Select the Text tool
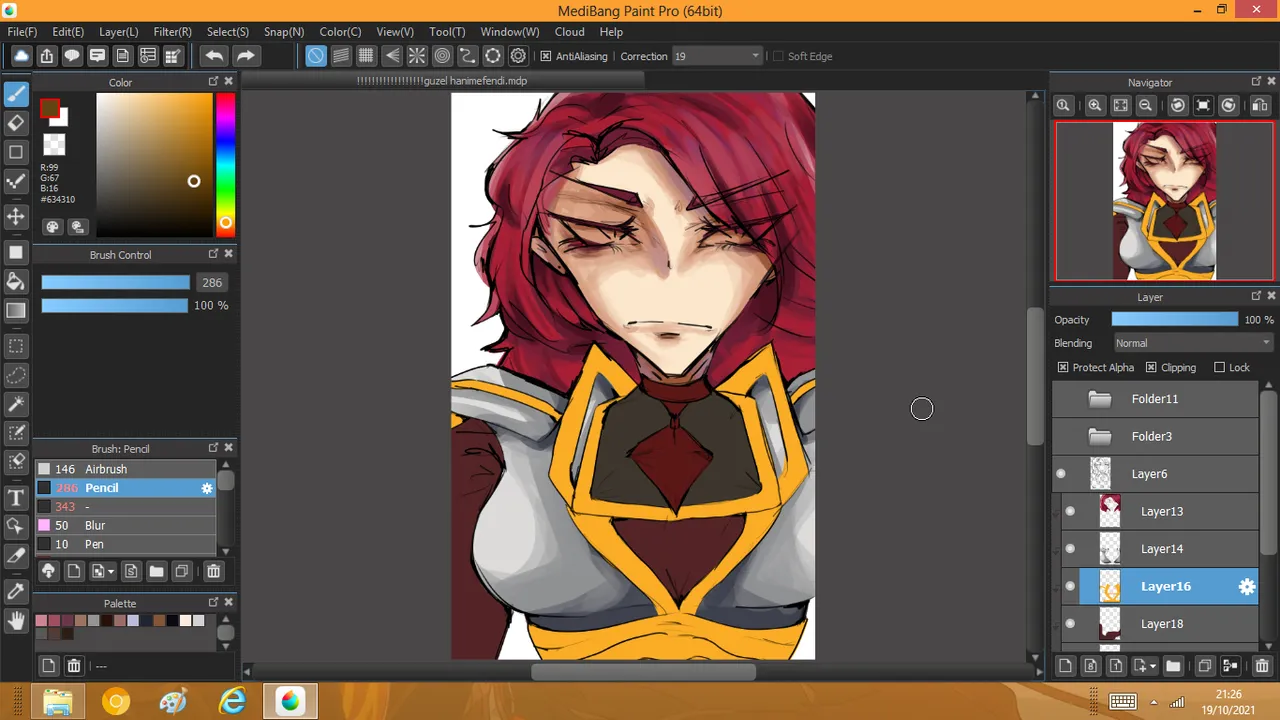The width and height of the screenshot is (1280, 720). point(16,497)
